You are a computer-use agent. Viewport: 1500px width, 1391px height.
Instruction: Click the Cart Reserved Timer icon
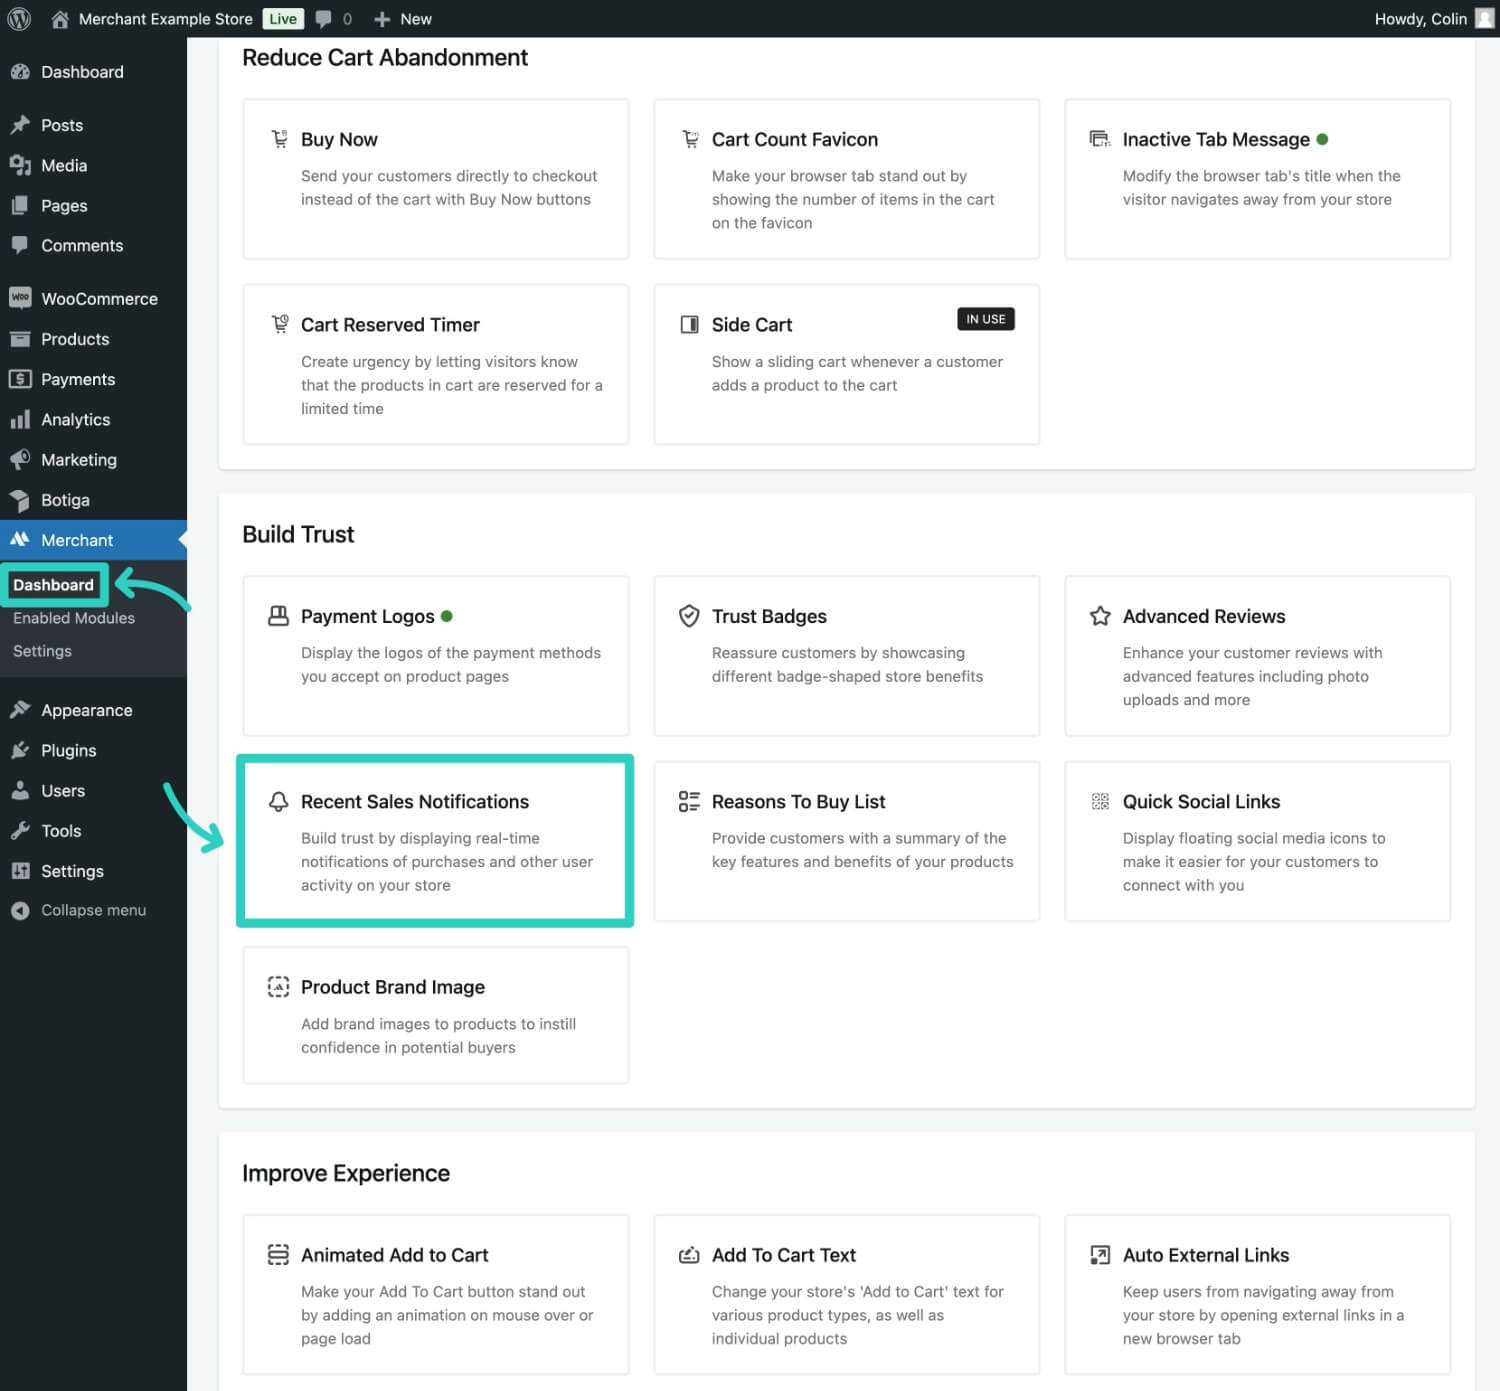pyautogui.click(x=280, y=324)
